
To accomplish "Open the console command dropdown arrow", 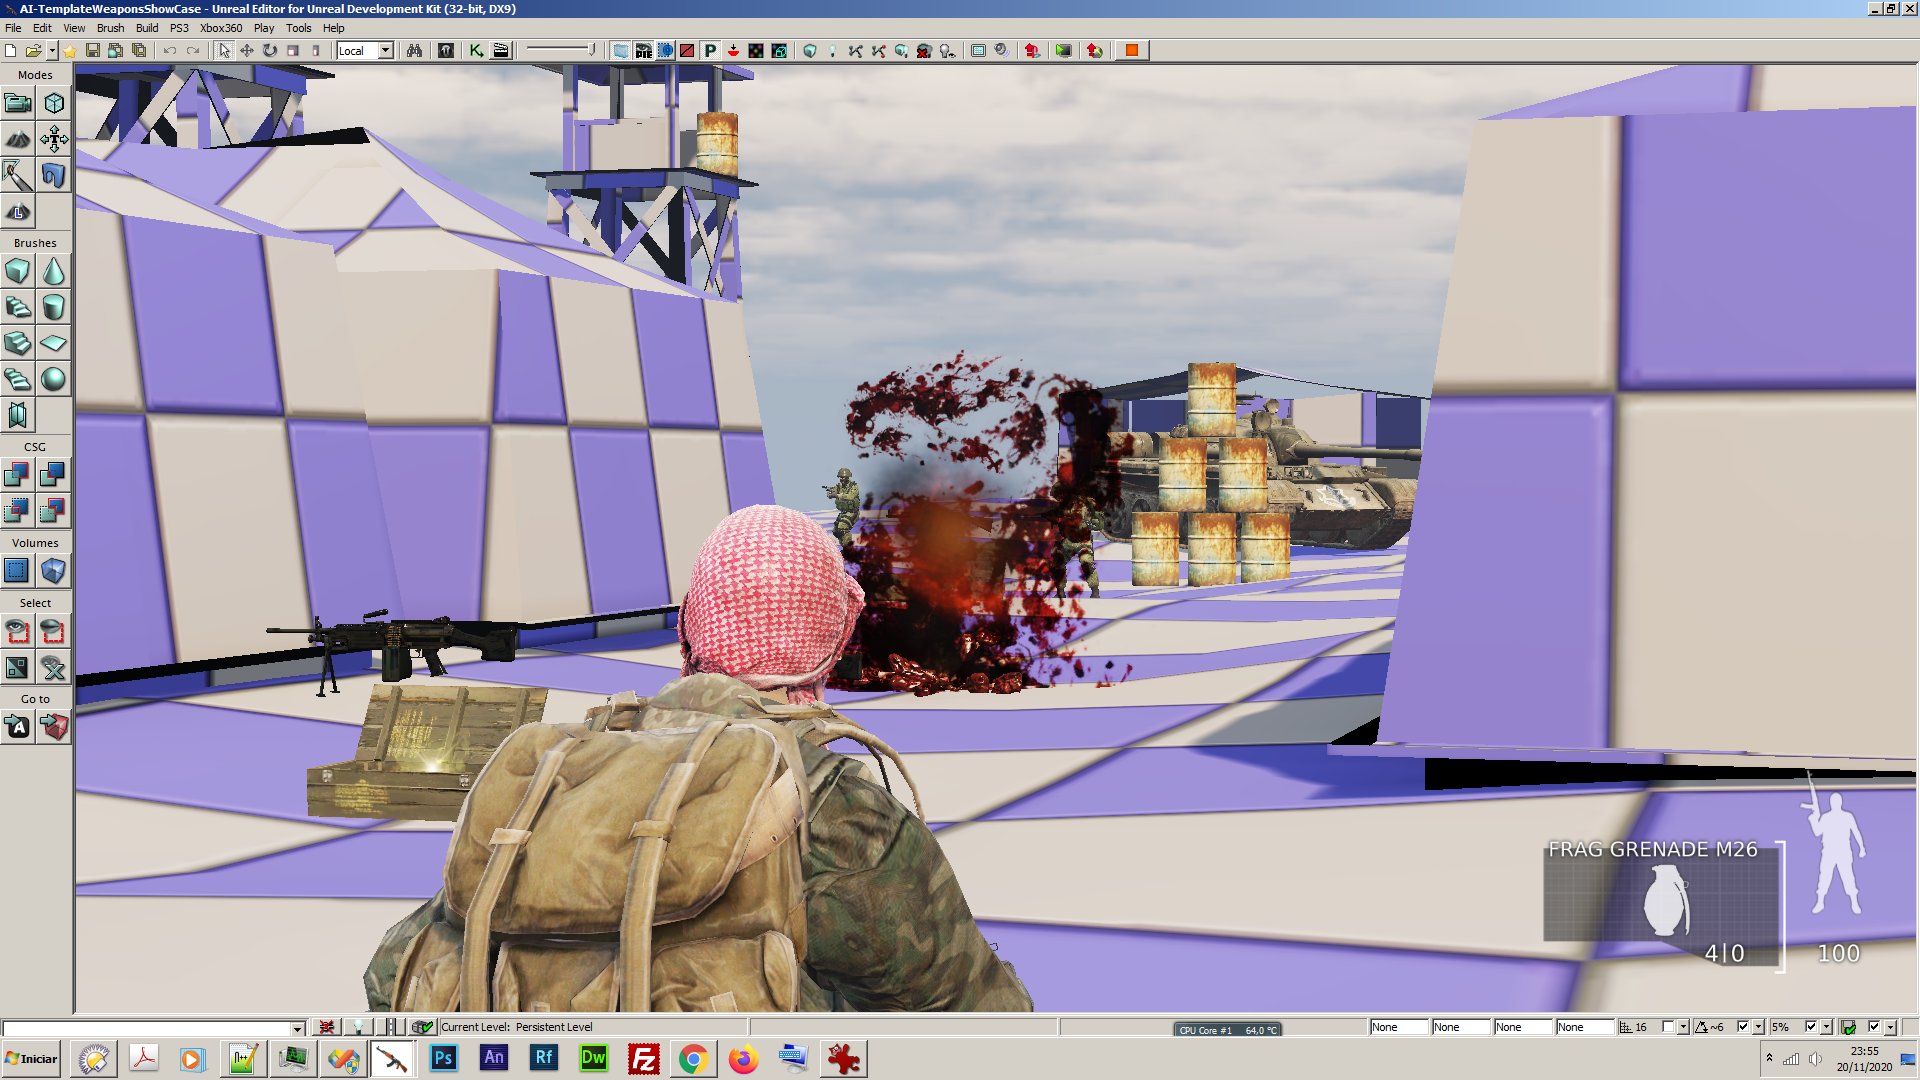I will pyautogui.click(x=297, y=1028).
